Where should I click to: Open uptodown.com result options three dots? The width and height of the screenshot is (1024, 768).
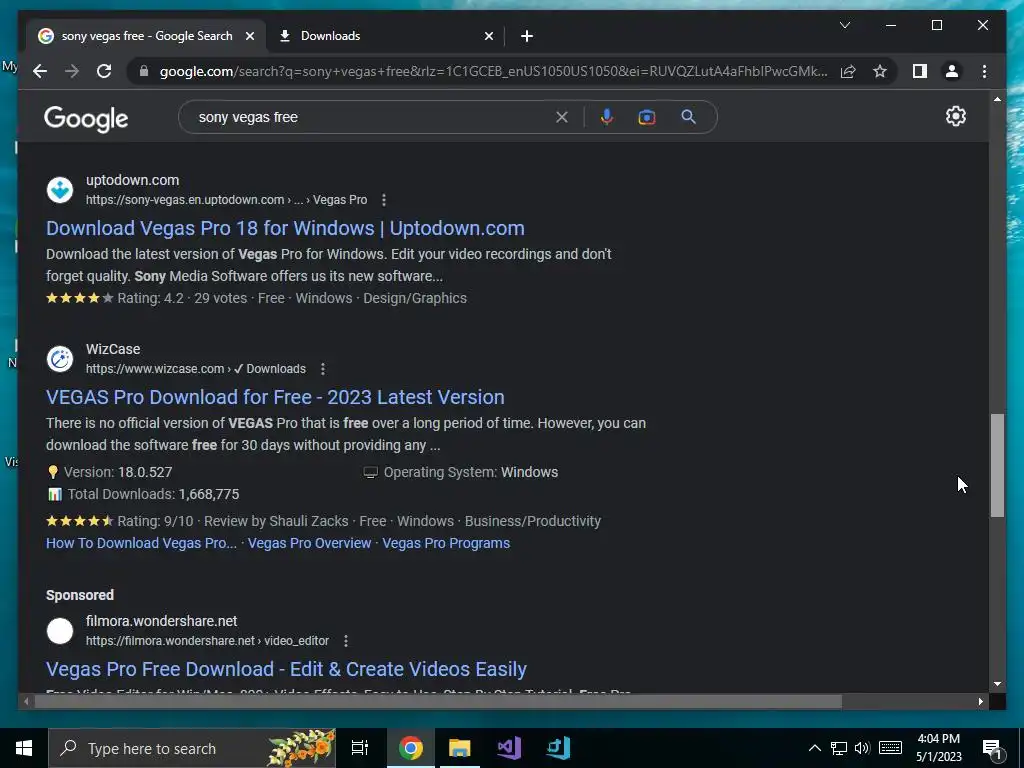(x=383, y=200)
